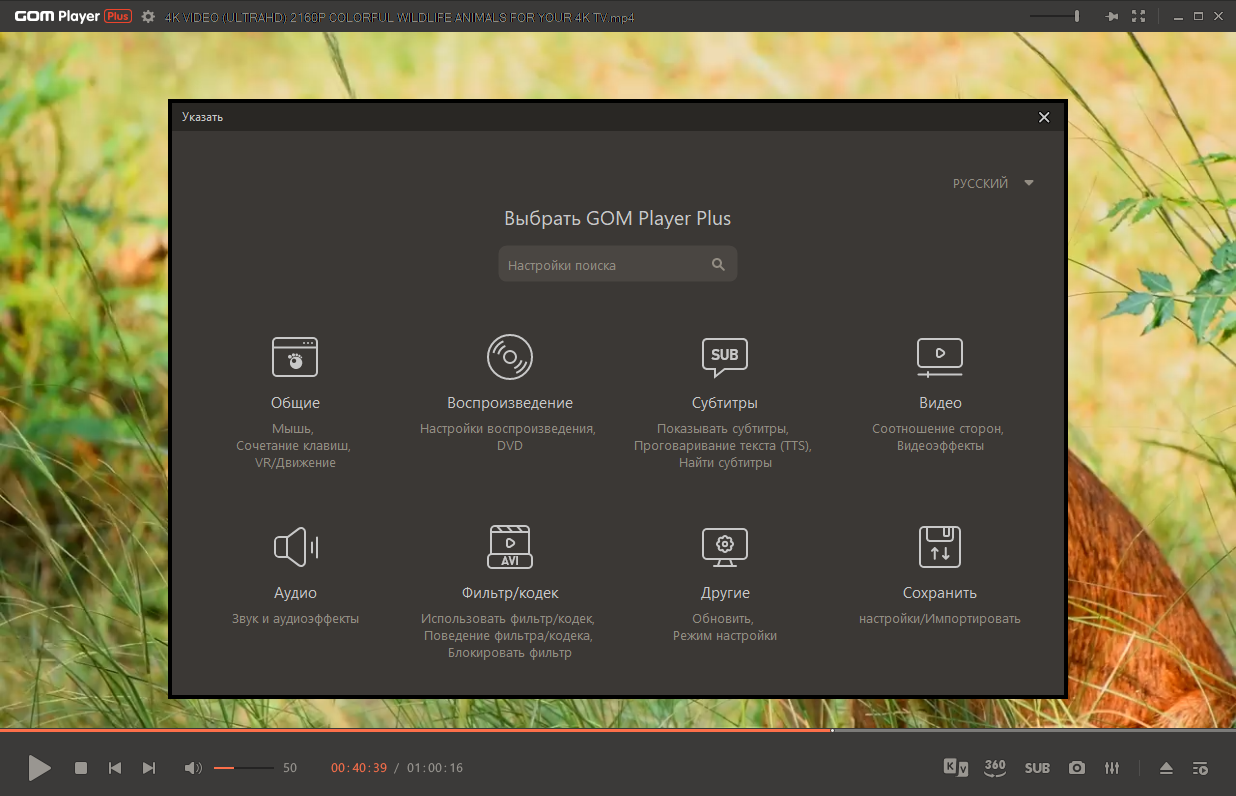Open the Аудио speaker icon
This screenshot has width=1236, height=796.
coord(295,547)
